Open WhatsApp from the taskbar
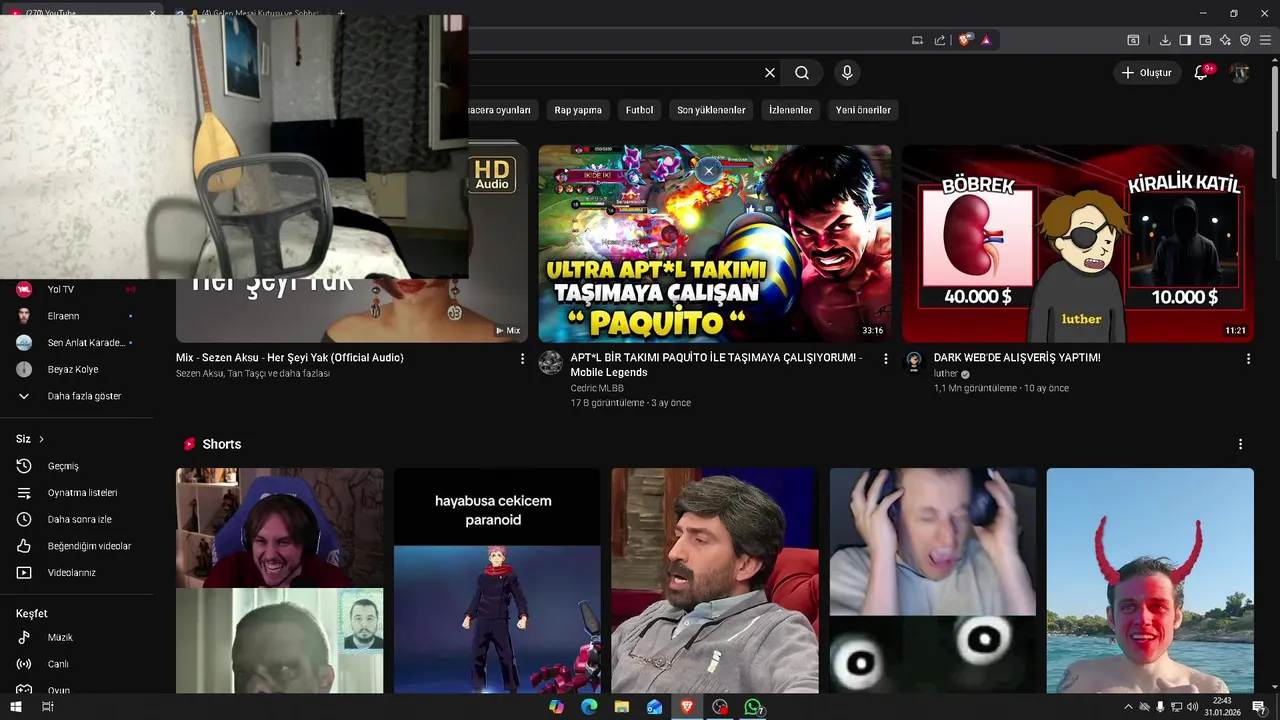This screenshot has width=1280, height=720. [753, 707]
